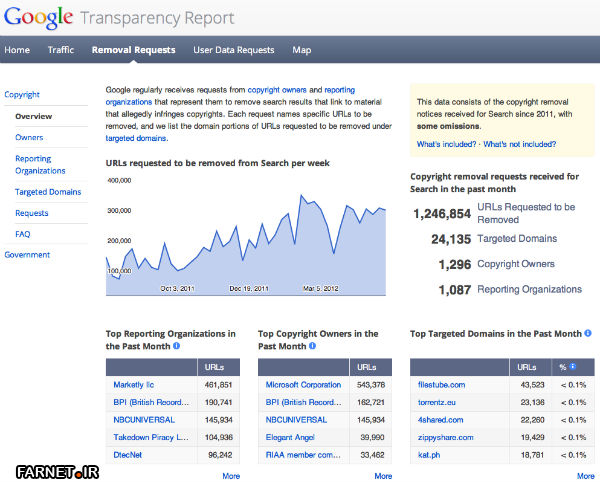Click the Google logo
Image resolution: width=600 pixels, height=483 pixels.
point(38,17)
